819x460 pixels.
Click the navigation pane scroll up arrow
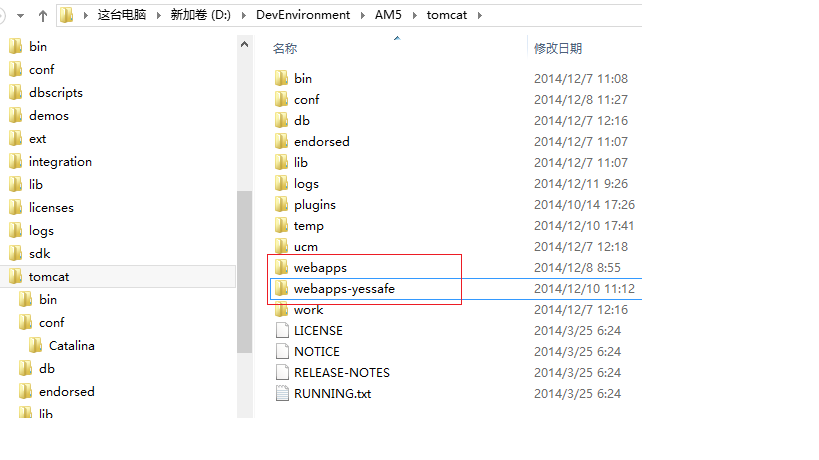pyautogui.click(x=244, y=45)
